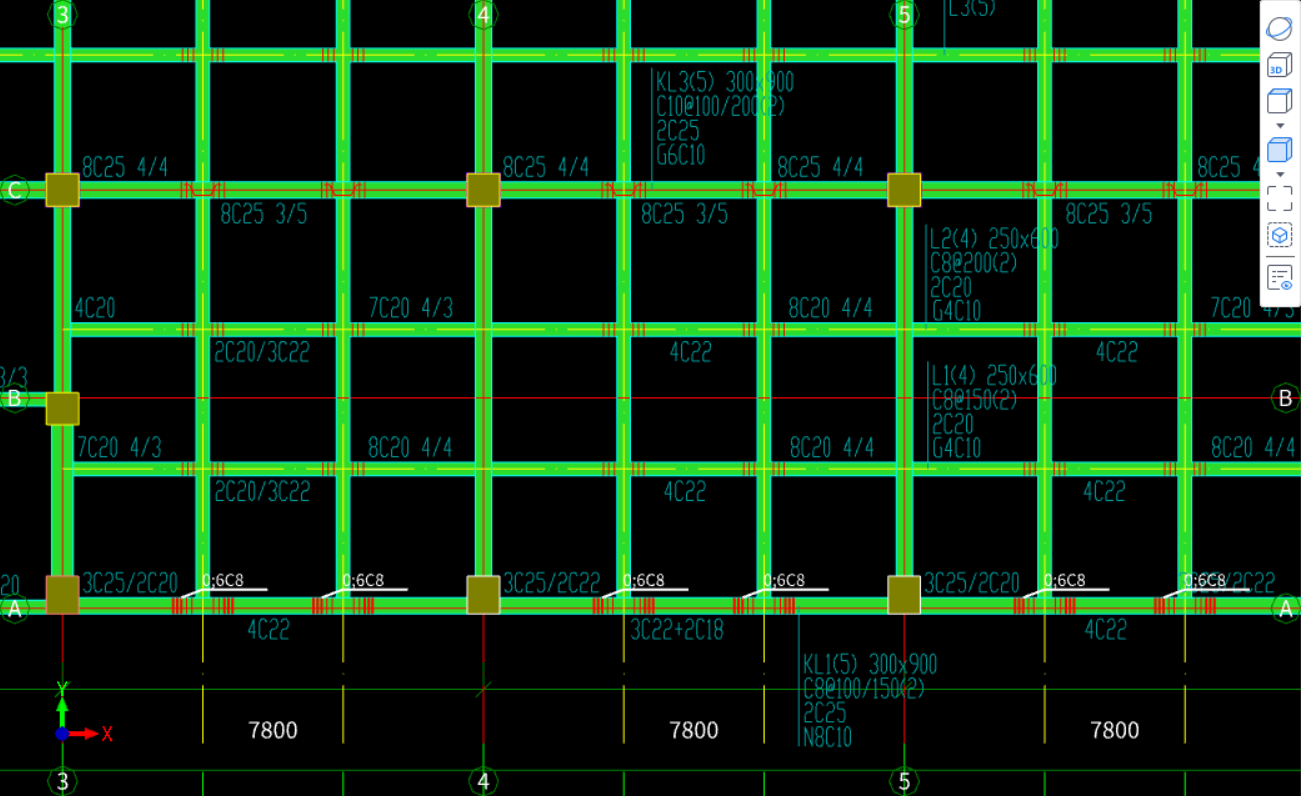Open the list with eye display settings icon
Viewport: 1301px width, 796px height.
1280,277
